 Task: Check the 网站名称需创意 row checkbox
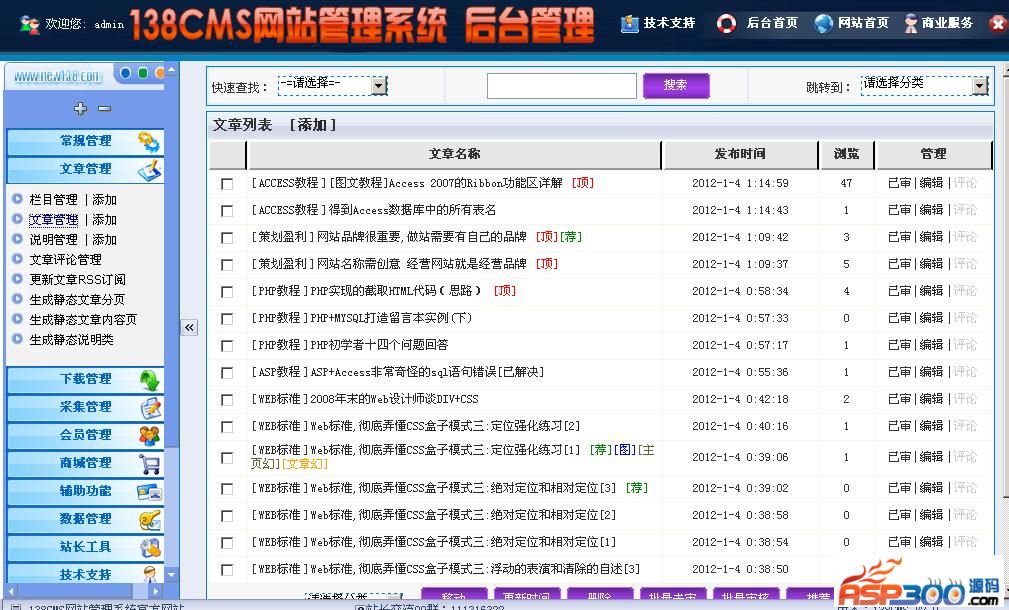(227, 265)
